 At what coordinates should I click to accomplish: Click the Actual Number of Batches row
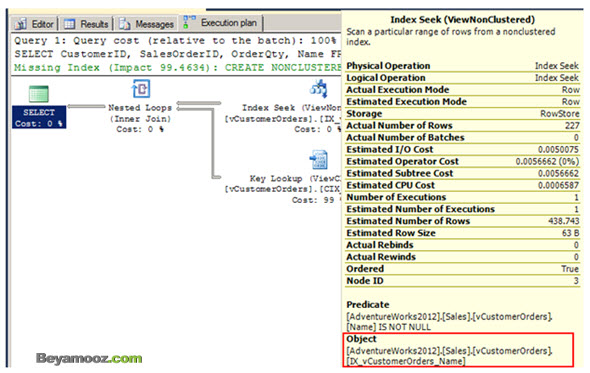462,138
